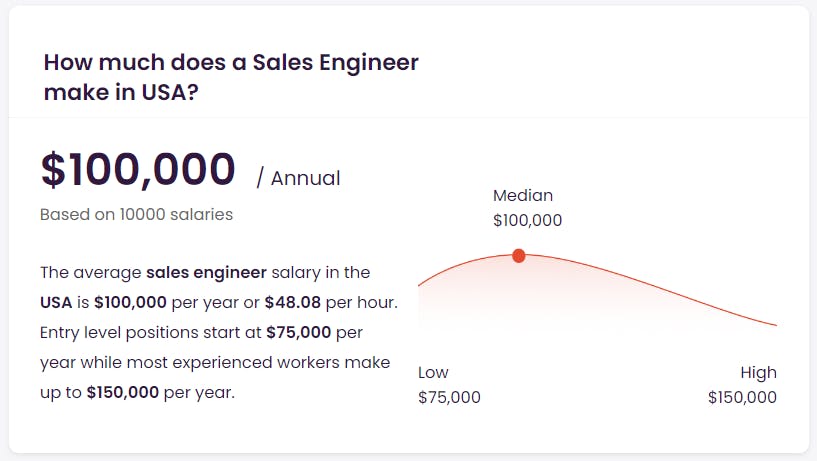The width and height of the screenshot is (817, 461).
Task: Click the Sales Engineer salary heading
Action: pyautogui.click(x=231, y=77)
